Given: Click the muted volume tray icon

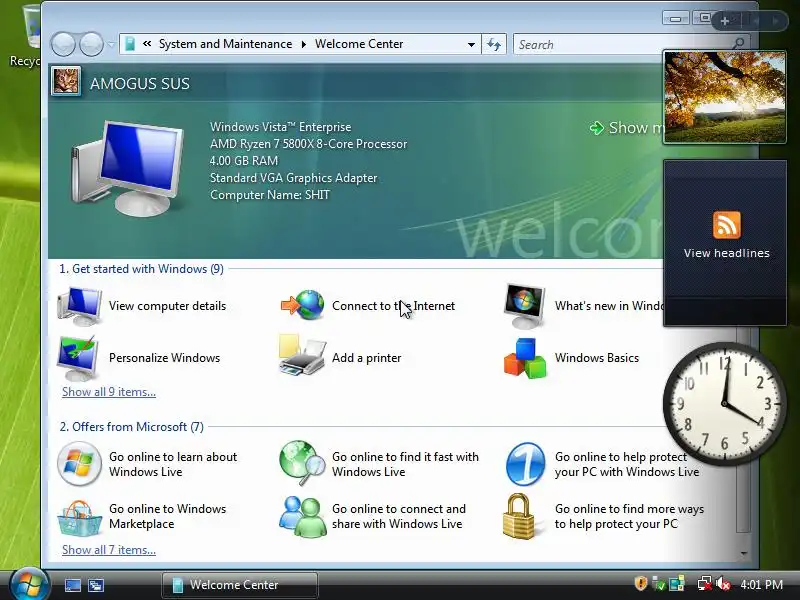Looking at the screenshot, I should 723,584.
